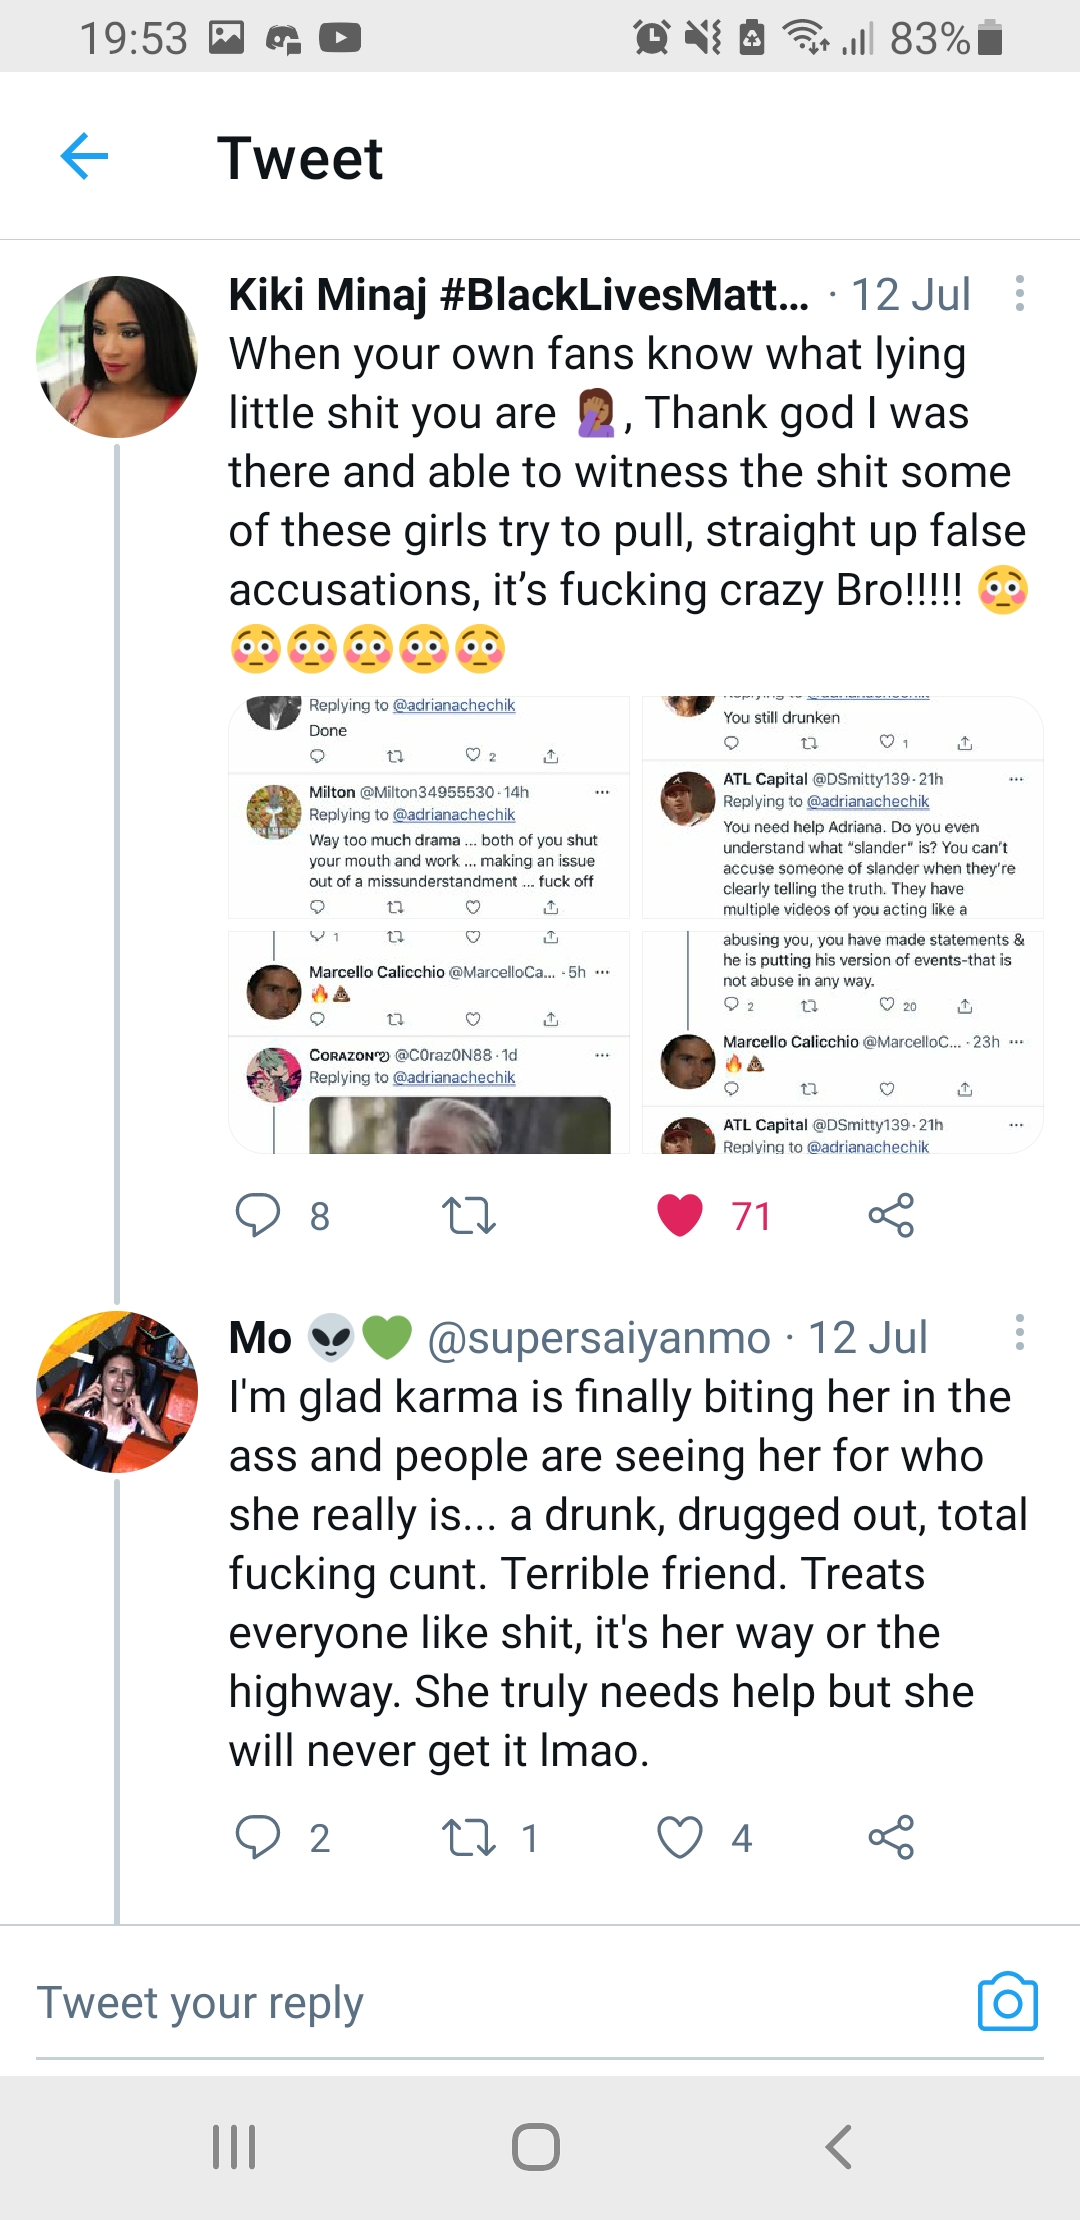This screenshot has height=2220, width=1080.
Task: Open Kiki Minaj #BlackLivesMatt... profile name
Action: (x=518, y=295)
